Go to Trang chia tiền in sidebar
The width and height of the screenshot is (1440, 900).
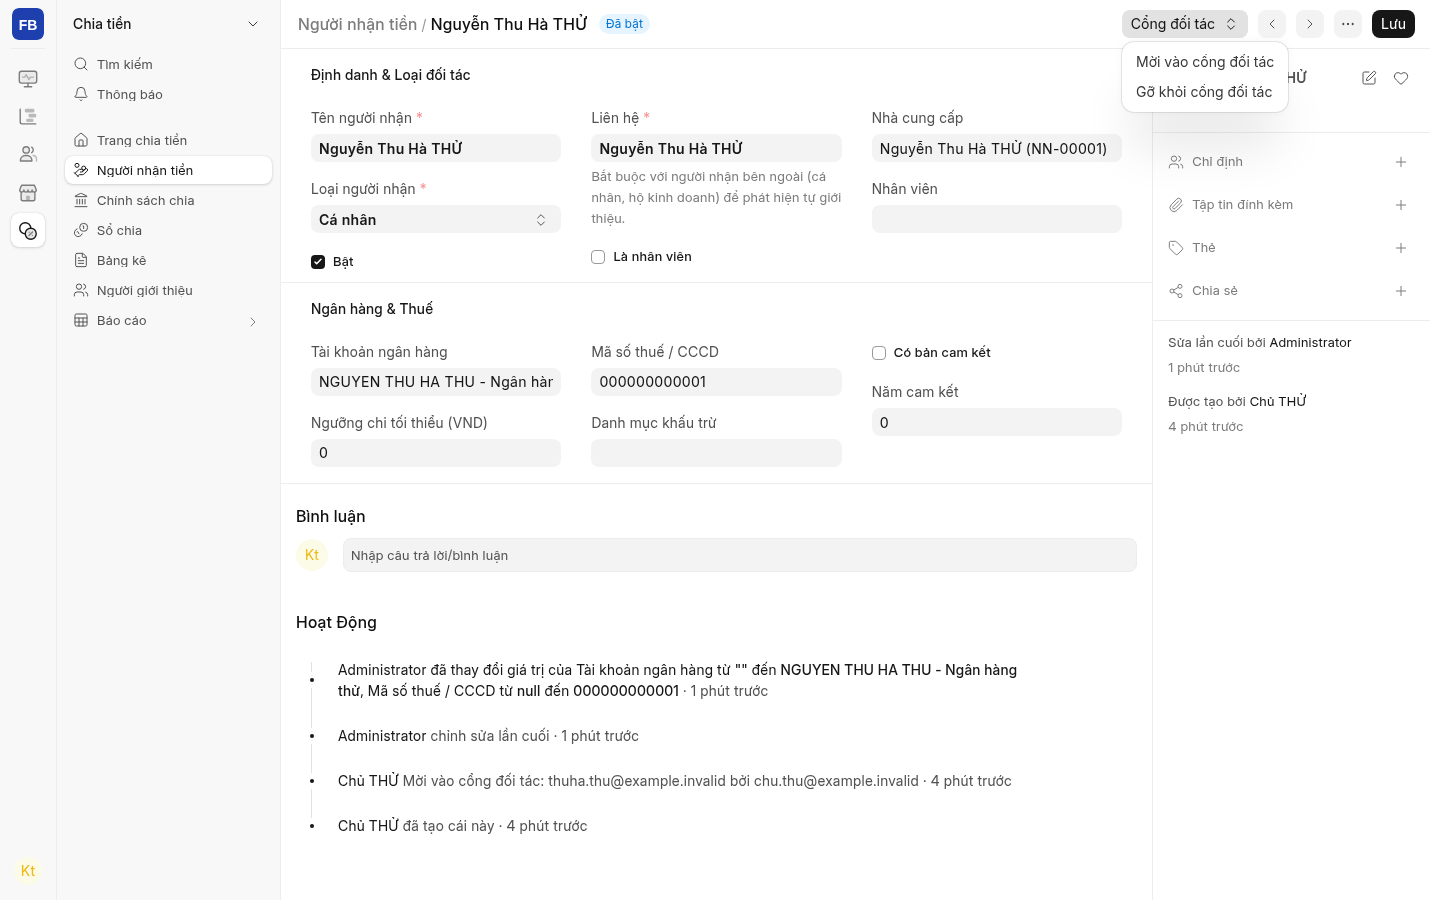[168, 140]
